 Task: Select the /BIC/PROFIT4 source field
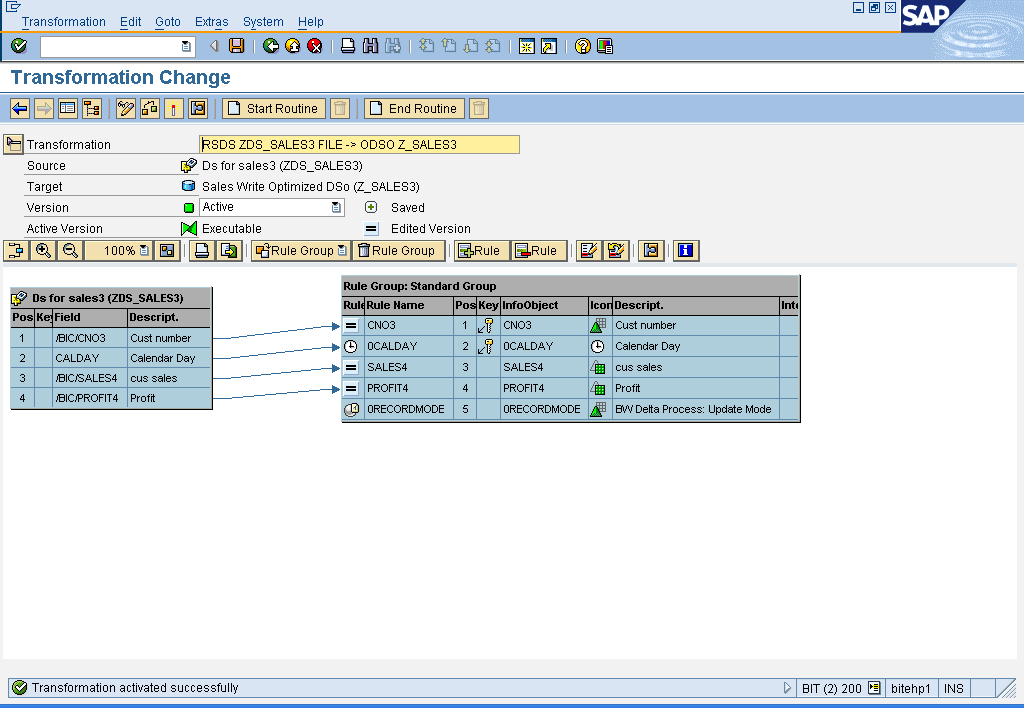[x=111, y=398]
